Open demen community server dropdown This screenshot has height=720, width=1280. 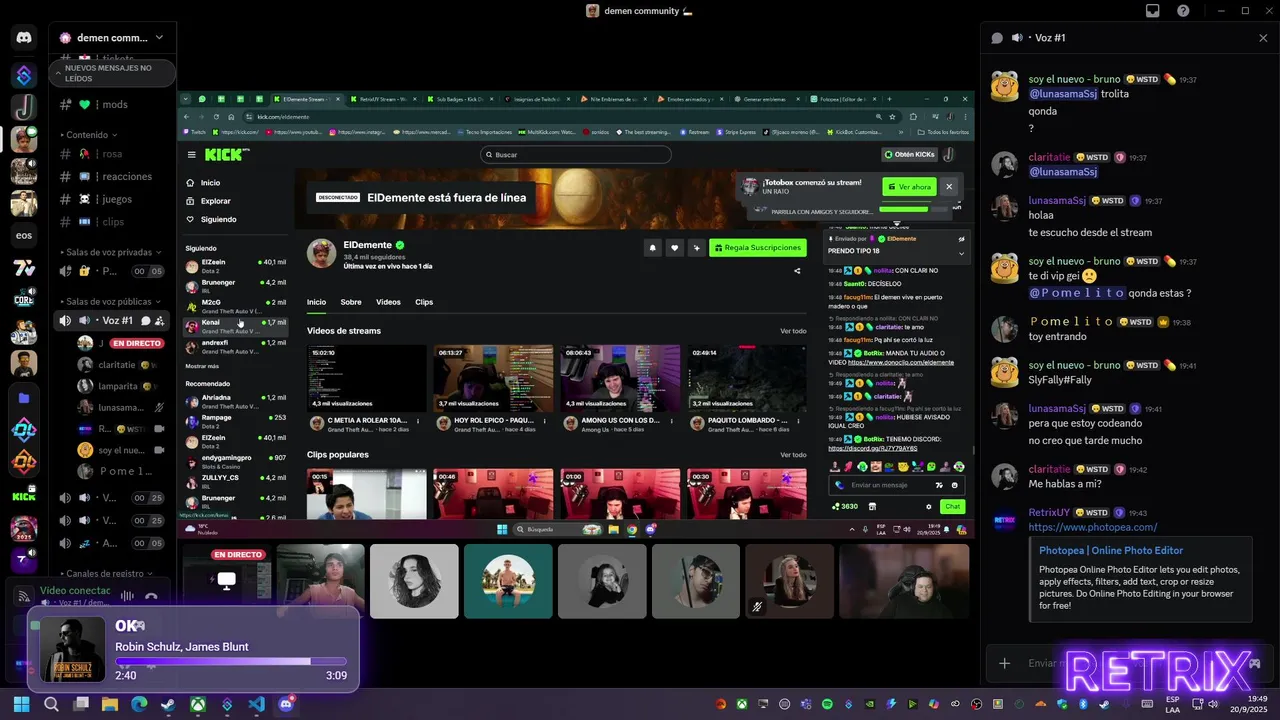pos(110,38)
